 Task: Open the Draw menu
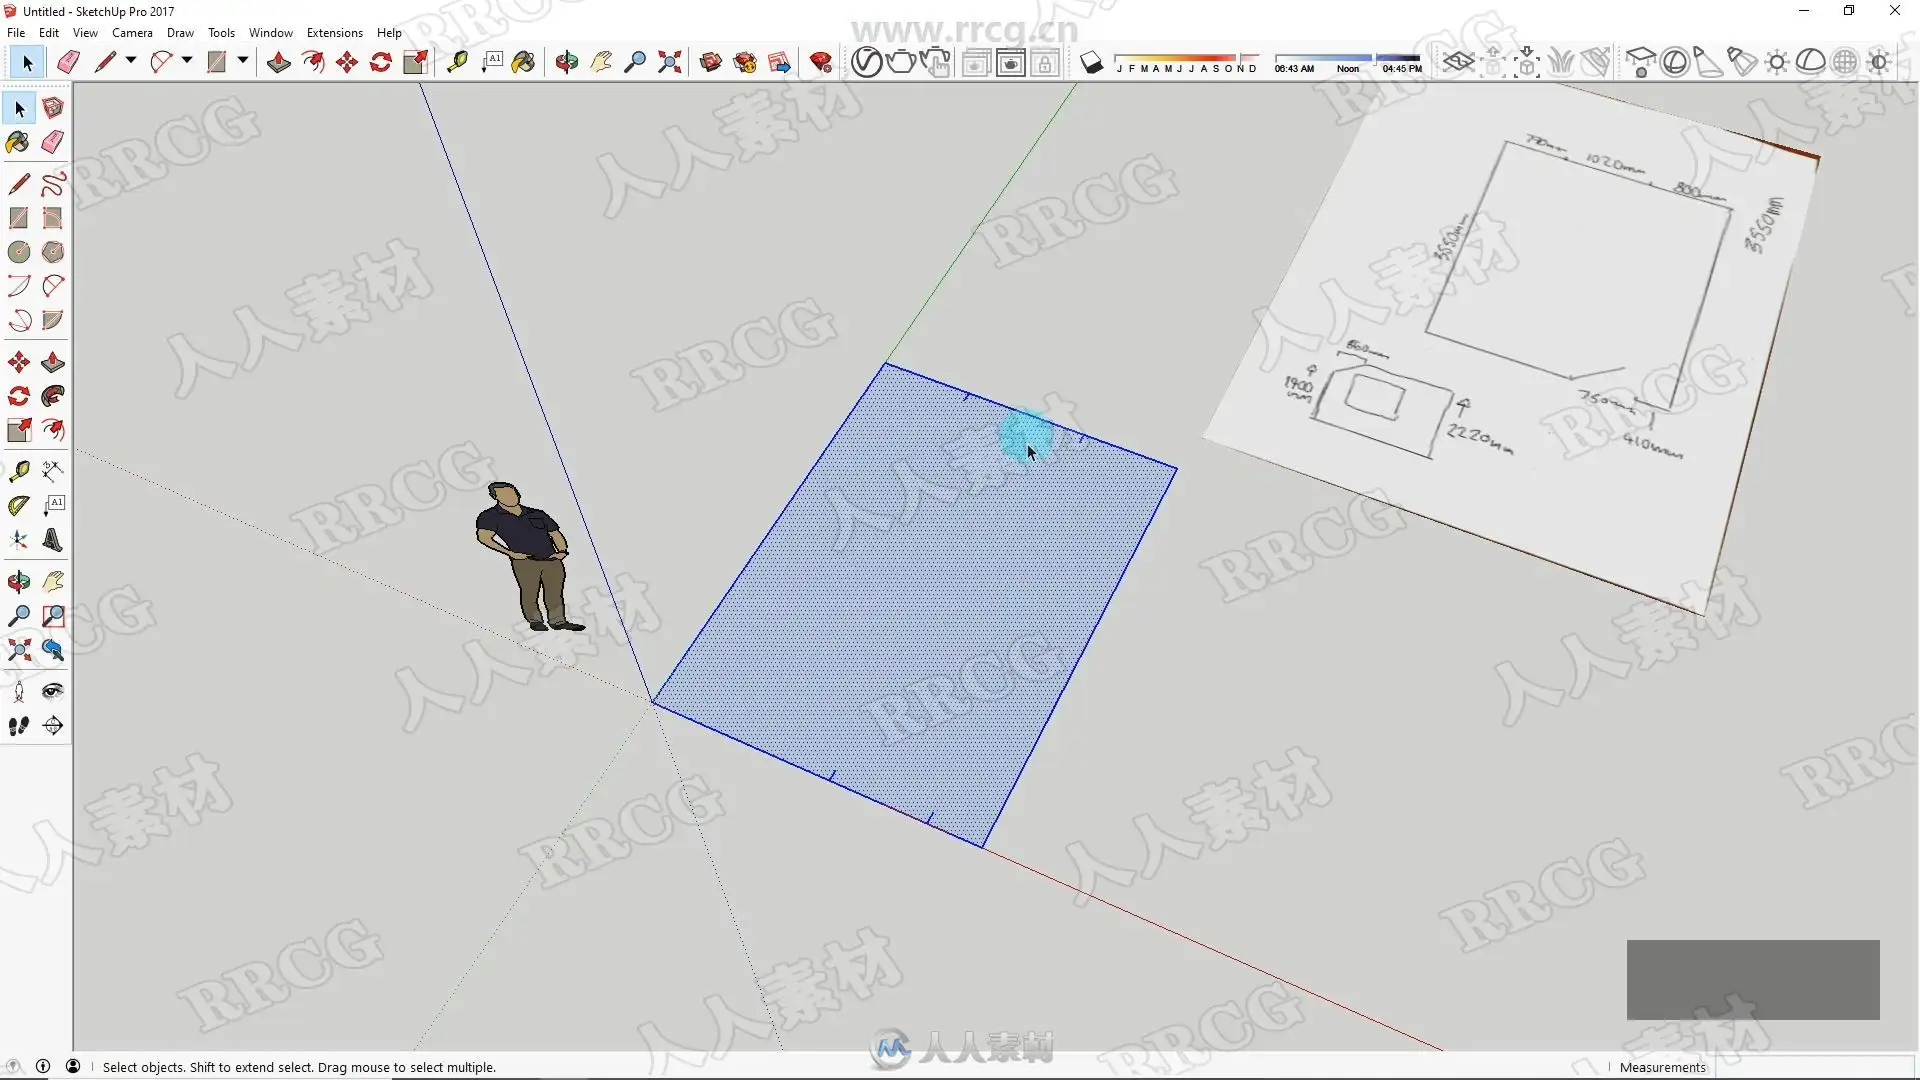pos(180,32)
